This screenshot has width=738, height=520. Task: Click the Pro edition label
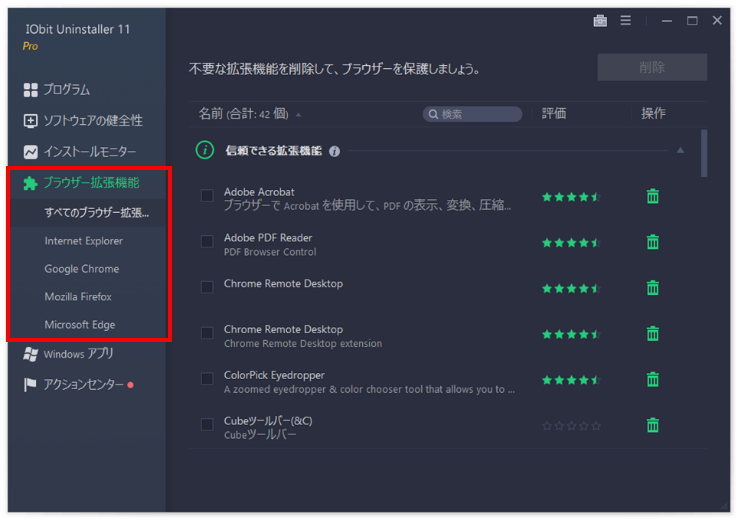coord(30,46)
